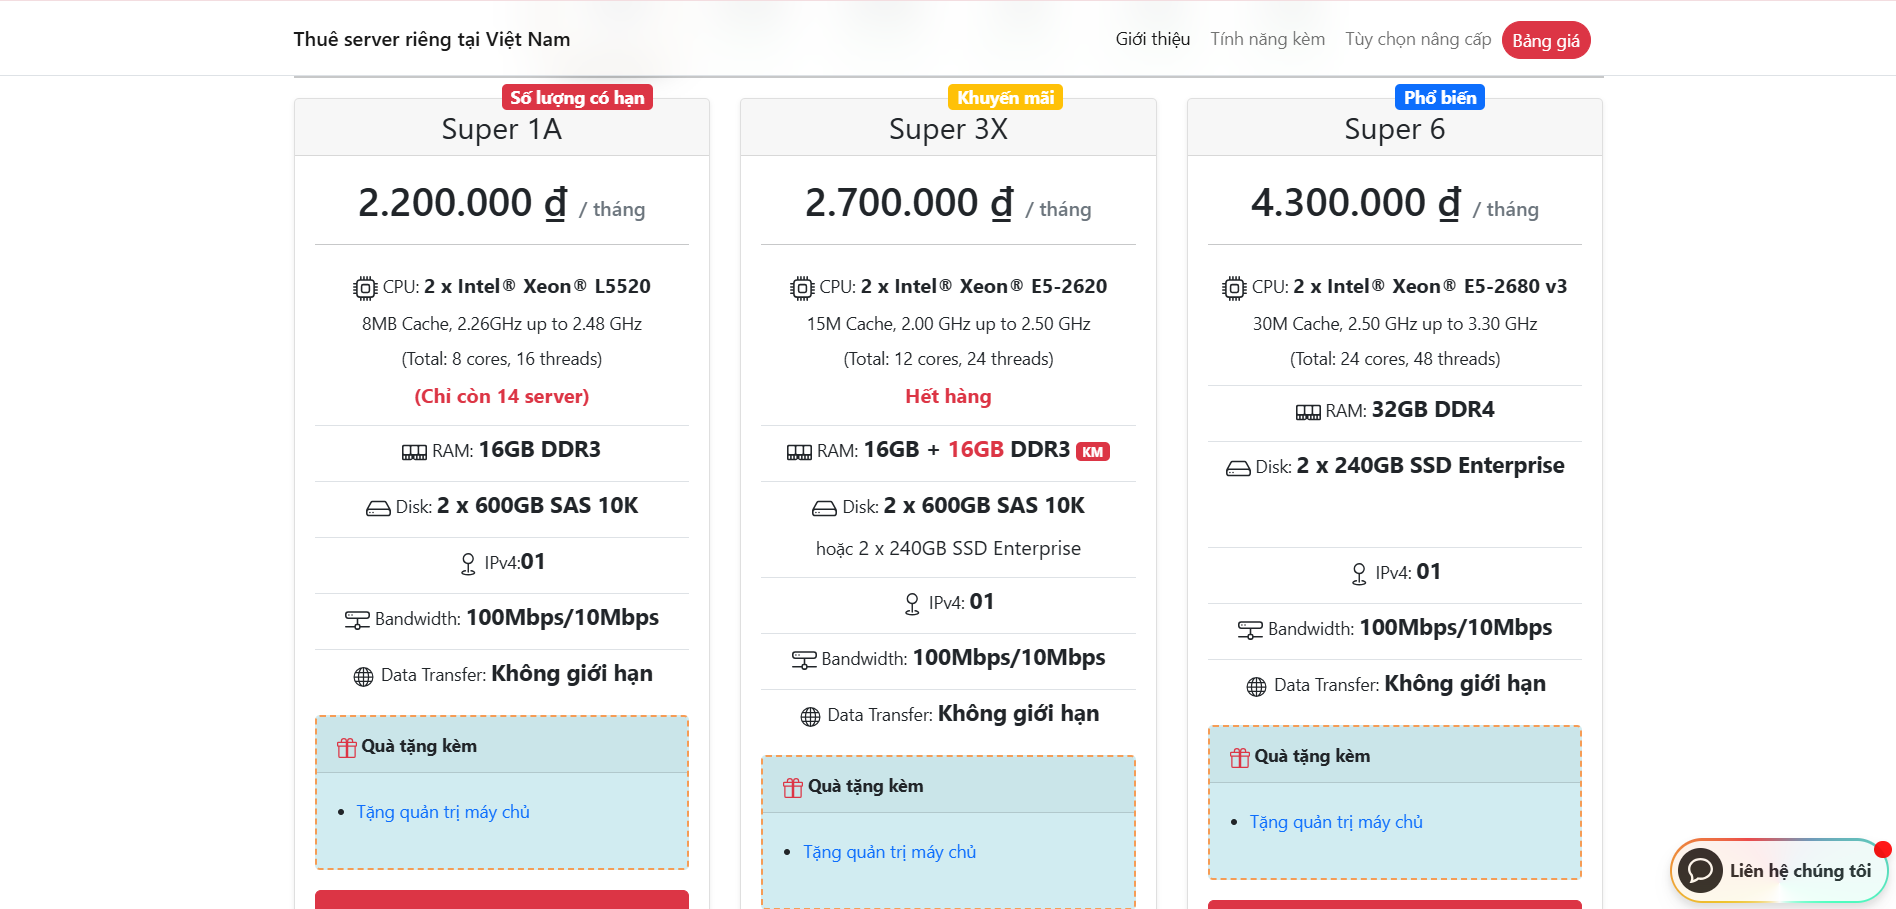The image size is (1896, 909).
Task: Click the Thuê server riêng tại Việt Nam title
Action: (431, 39)
